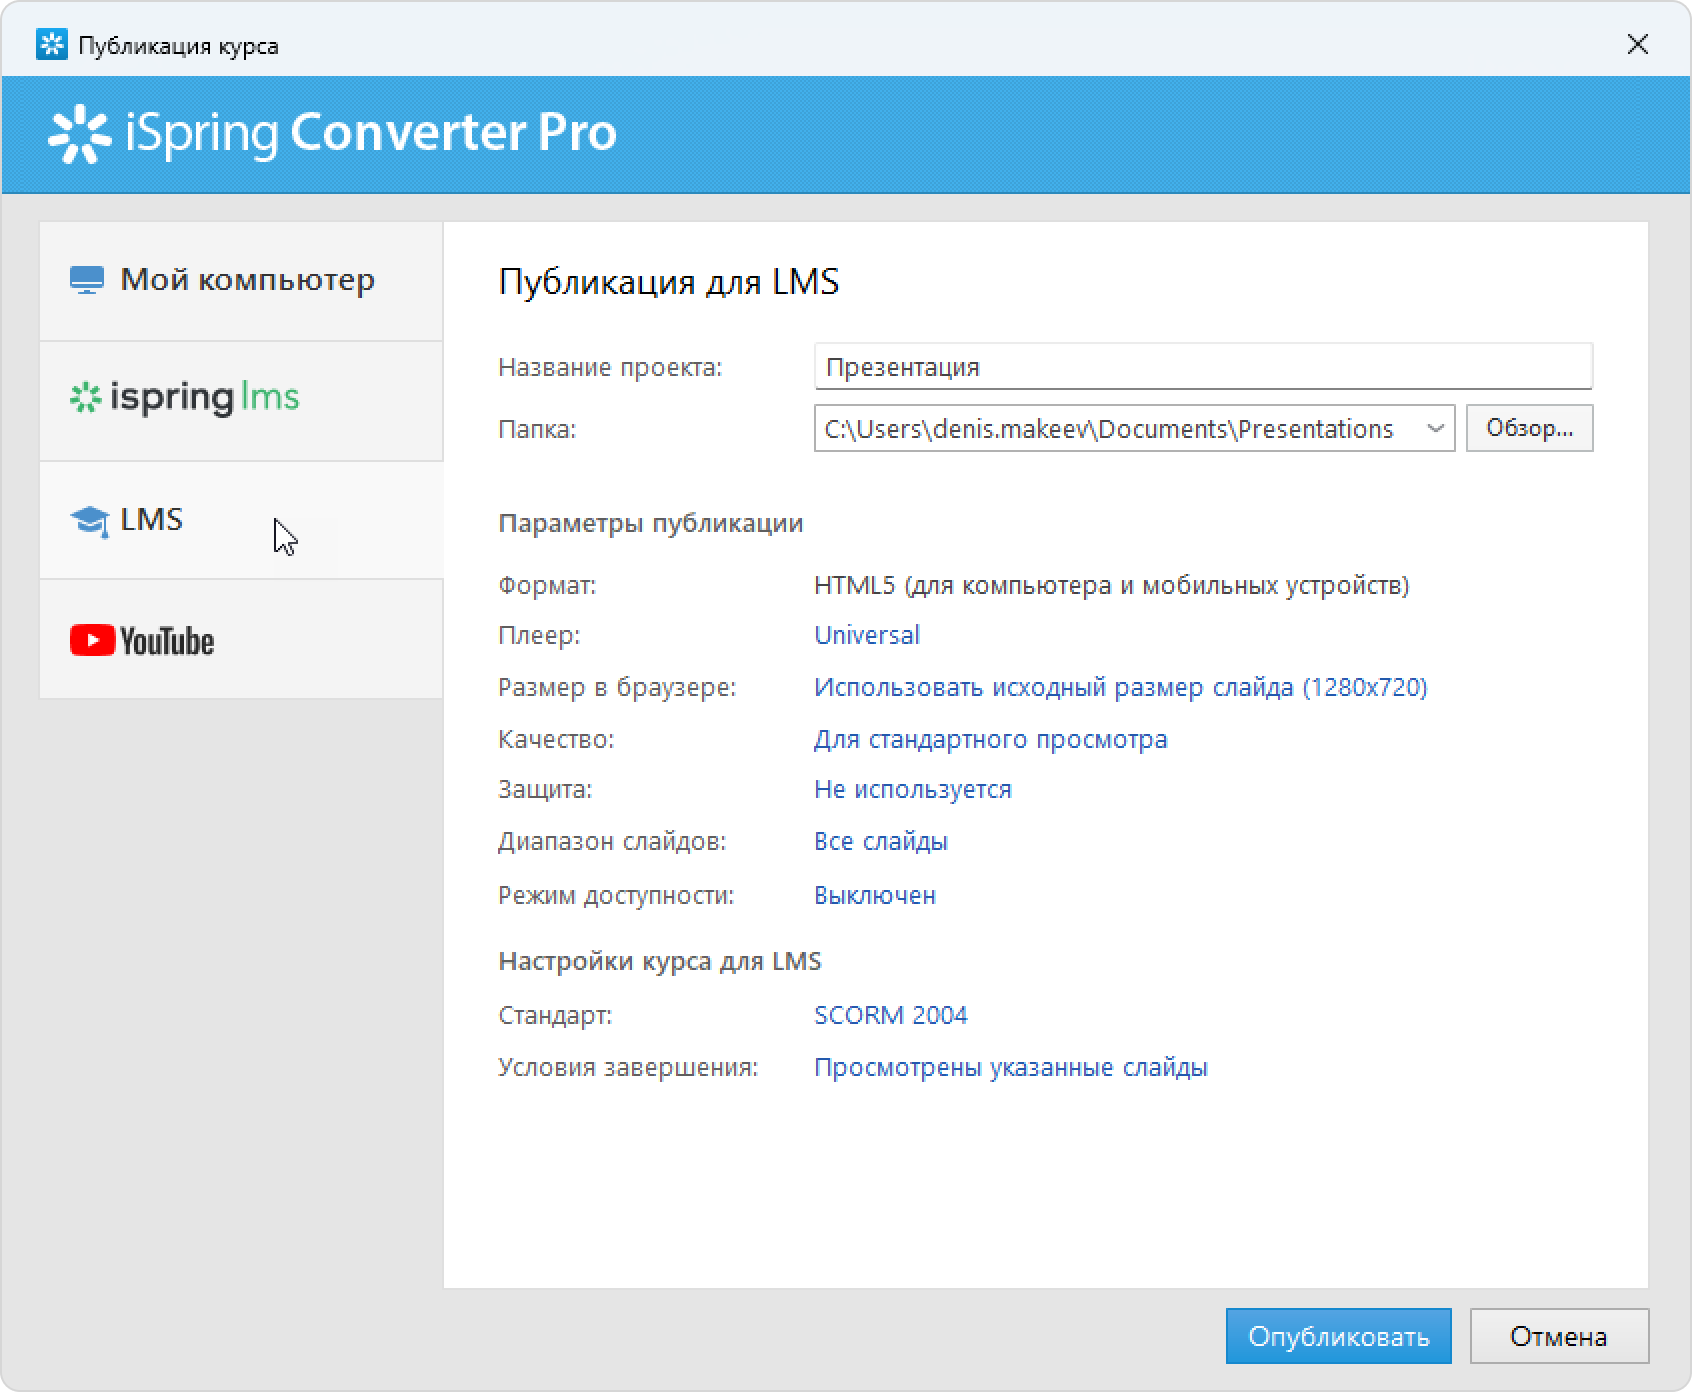Click the Отмена cancel button

pos(1559,1336)
